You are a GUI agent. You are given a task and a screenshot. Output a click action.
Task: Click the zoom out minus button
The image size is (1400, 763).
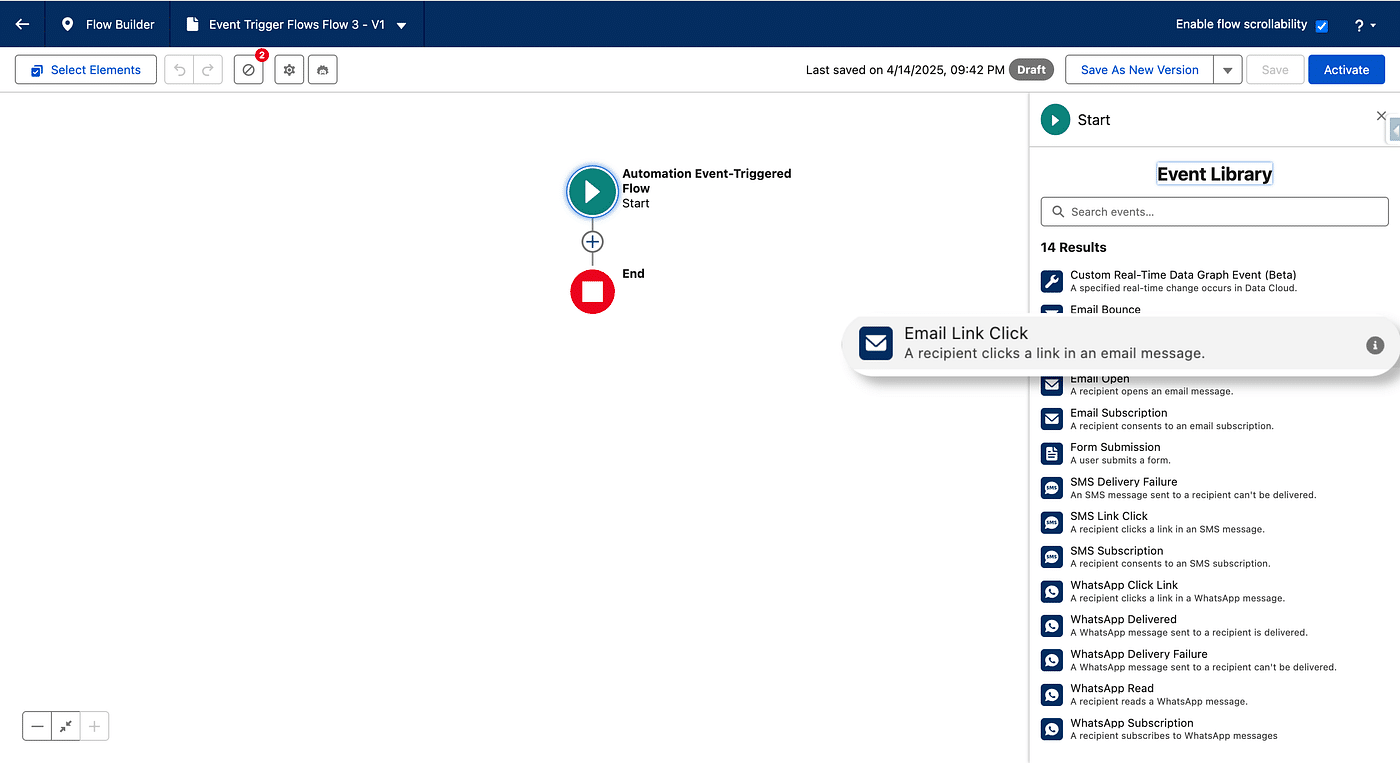38,727
